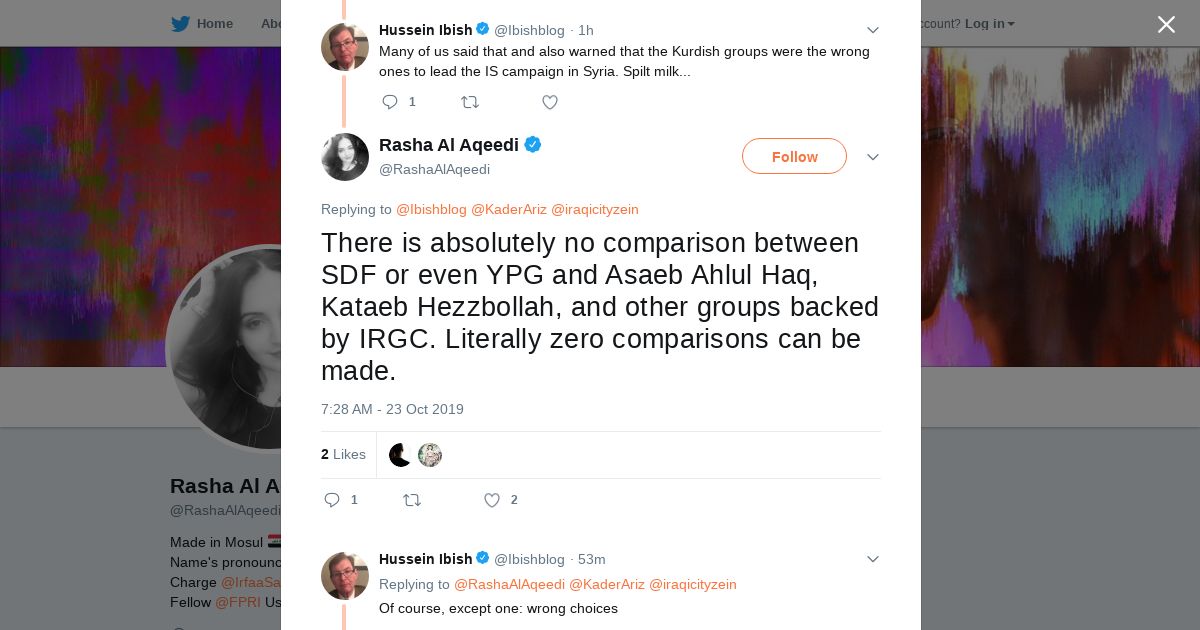
Task: Open the @Ibishblog mention link in Replying to
Action: (431, 209)
